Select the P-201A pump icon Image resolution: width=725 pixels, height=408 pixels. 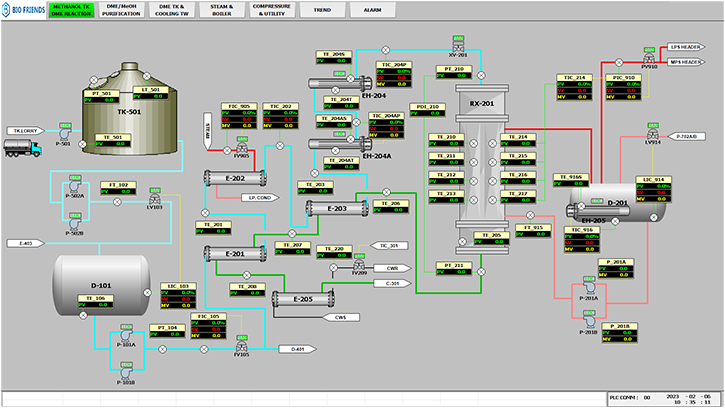(589, 288)
